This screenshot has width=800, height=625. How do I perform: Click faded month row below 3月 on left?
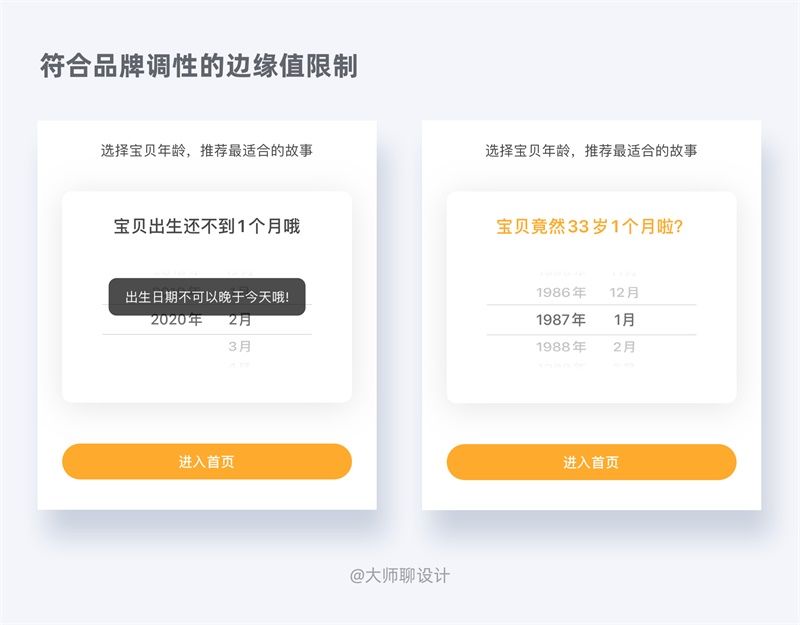pyautogui.click(x=240, y=365)
